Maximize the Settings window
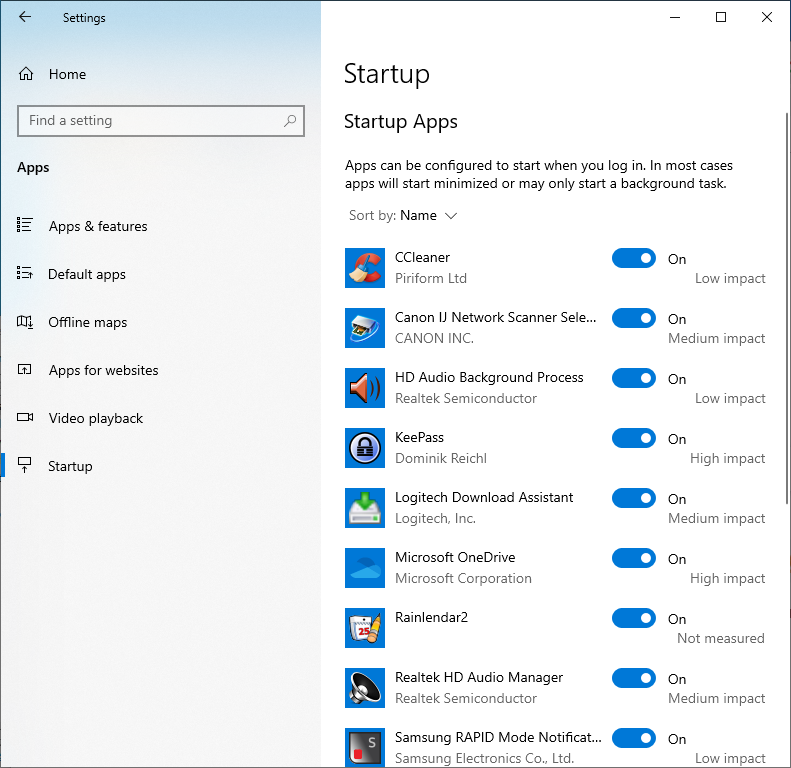The height and width of the screenshot is (768, 791). tap(721, 17)
